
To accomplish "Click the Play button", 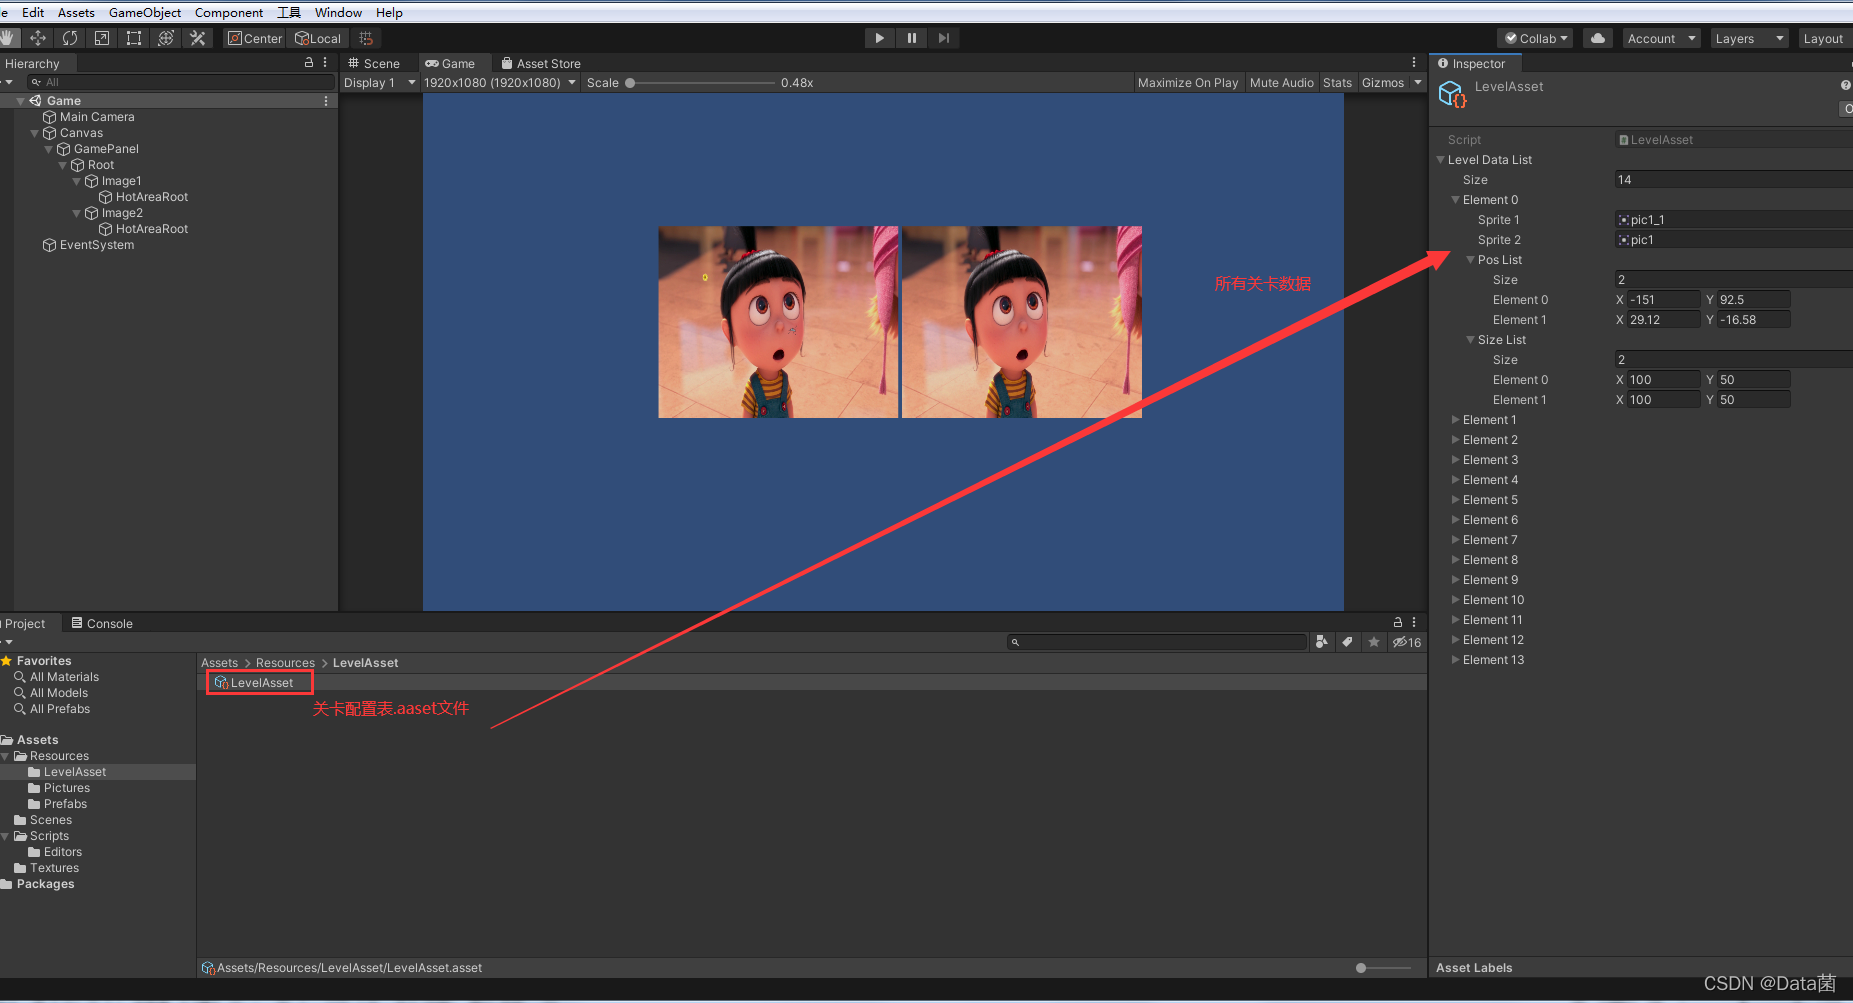I will click(880, 38).
